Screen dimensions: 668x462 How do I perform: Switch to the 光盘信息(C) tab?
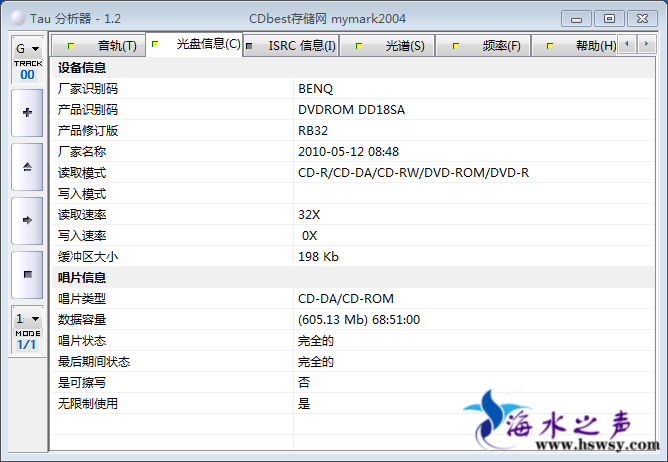[x=194, y=44]
